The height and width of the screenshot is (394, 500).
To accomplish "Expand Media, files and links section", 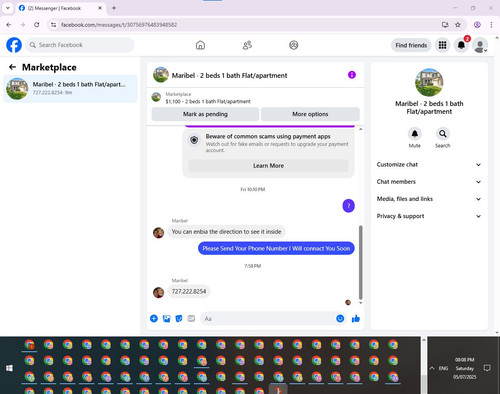I will point(429,199).
